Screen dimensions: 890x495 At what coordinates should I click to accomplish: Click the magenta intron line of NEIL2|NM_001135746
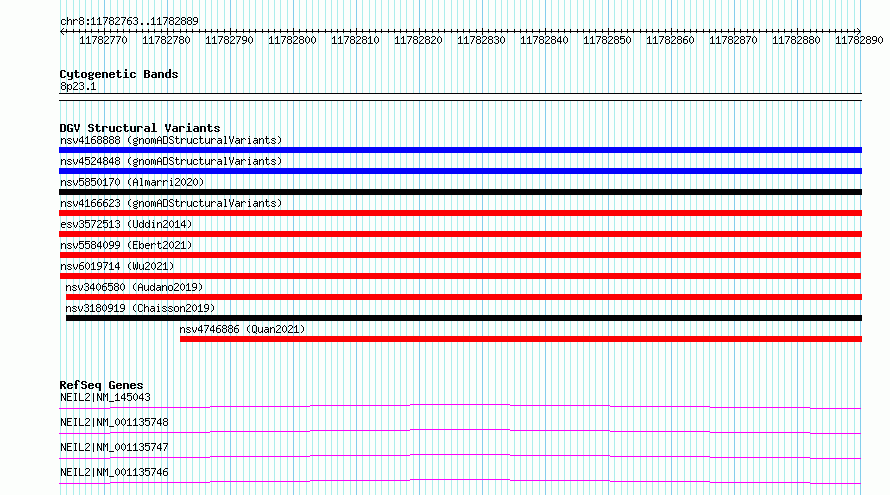(460, 481)
